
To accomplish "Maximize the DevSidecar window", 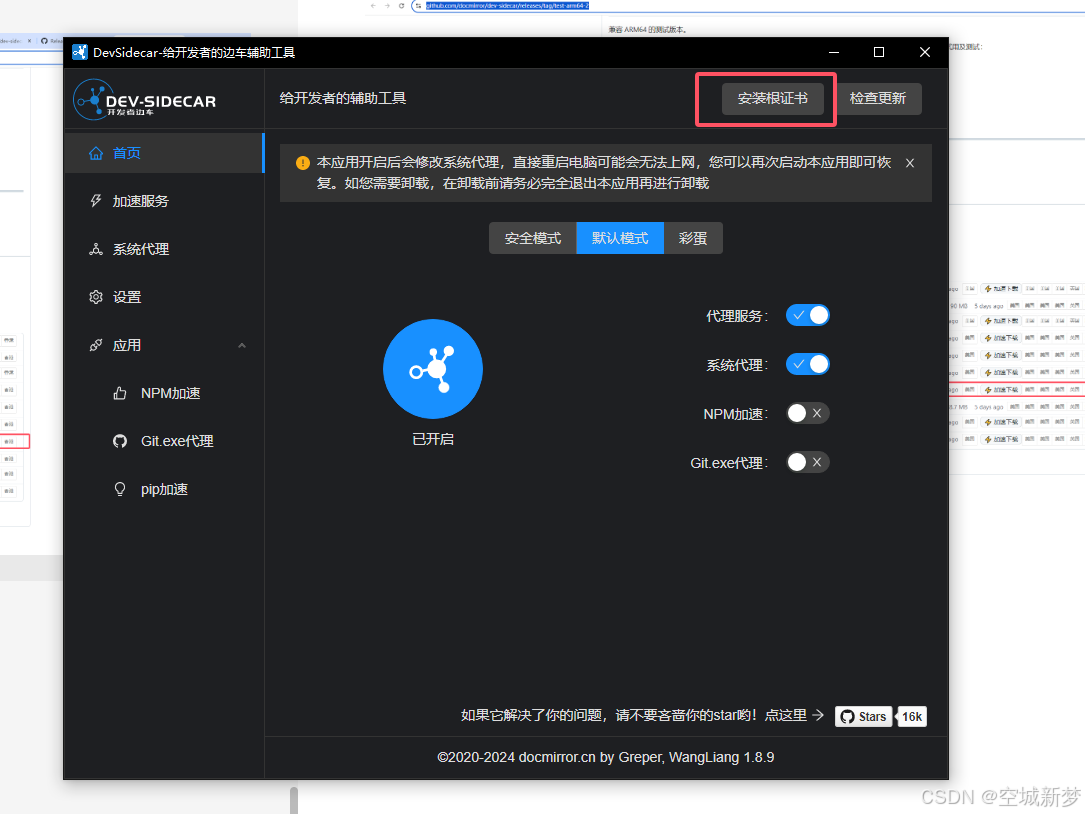I will point(879,53).
